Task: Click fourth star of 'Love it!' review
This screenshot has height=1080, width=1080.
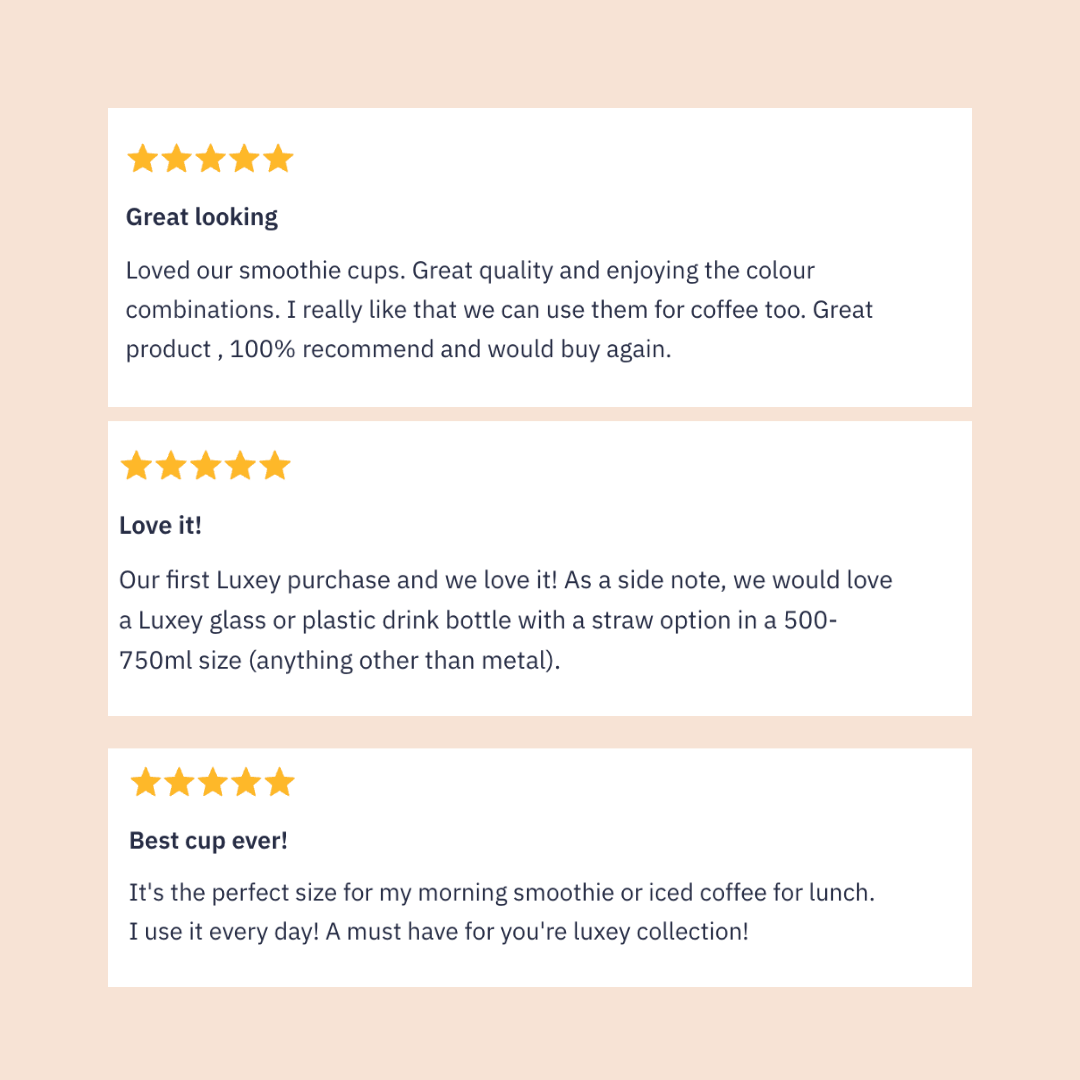Action: pyautogui.click(x=240, y=466)
